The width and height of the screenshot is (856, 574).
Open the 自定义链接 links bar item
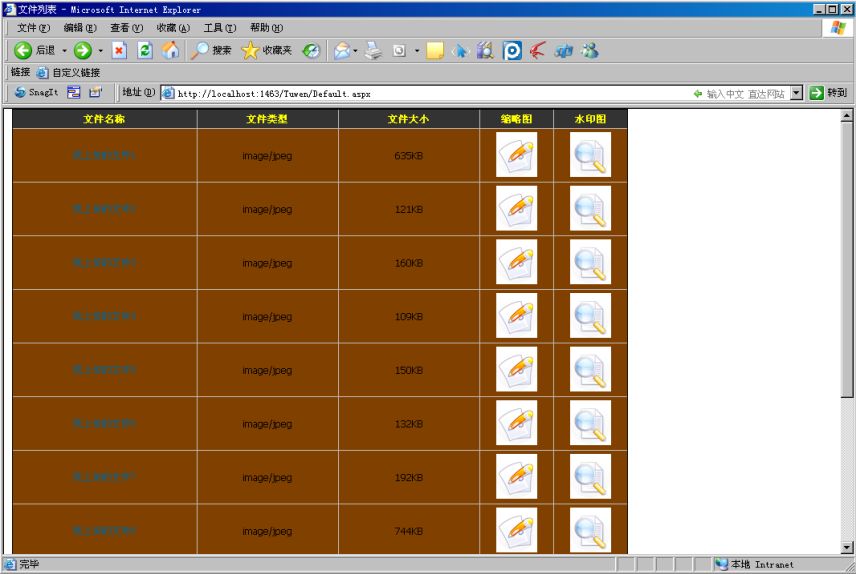68,72
